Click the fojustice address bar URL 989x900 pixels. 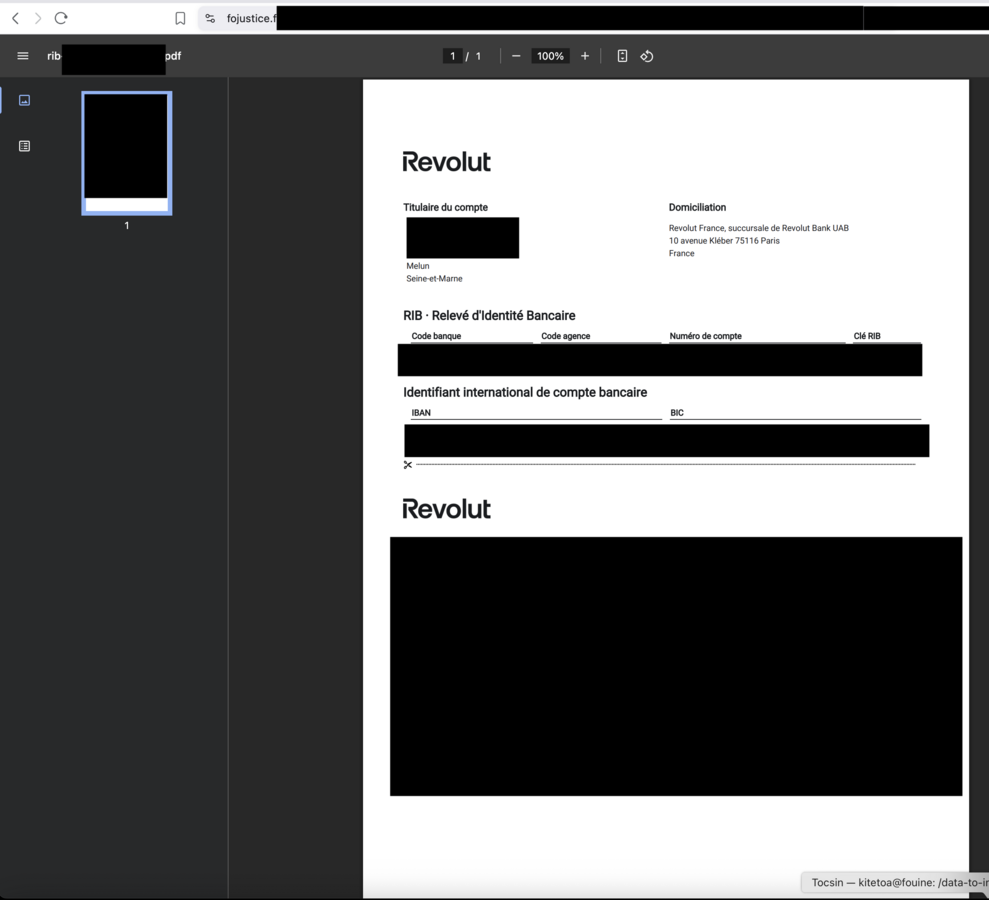click(x=250, y=18)
